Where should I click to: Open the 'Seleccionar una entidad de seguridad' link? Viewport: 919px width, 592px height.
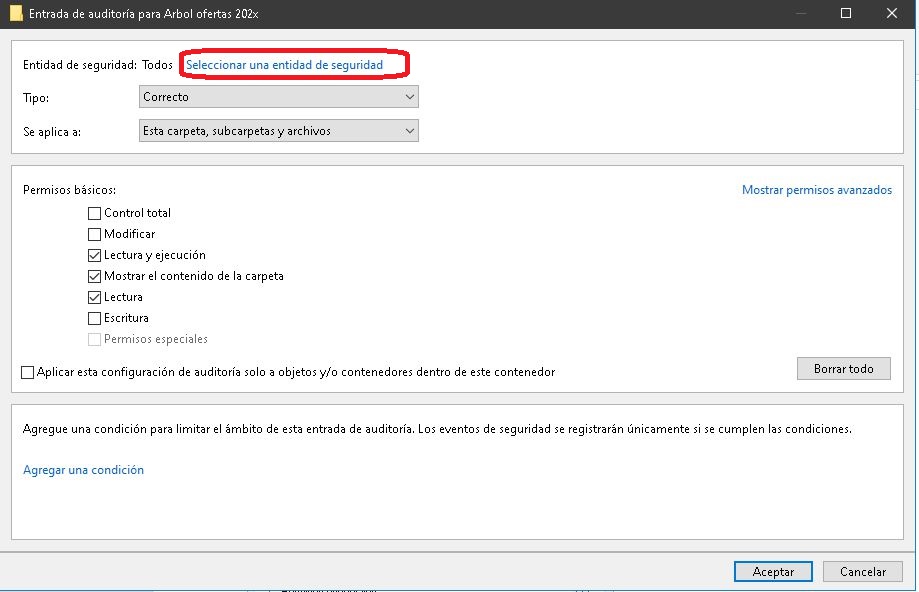[x=284, y=65]
